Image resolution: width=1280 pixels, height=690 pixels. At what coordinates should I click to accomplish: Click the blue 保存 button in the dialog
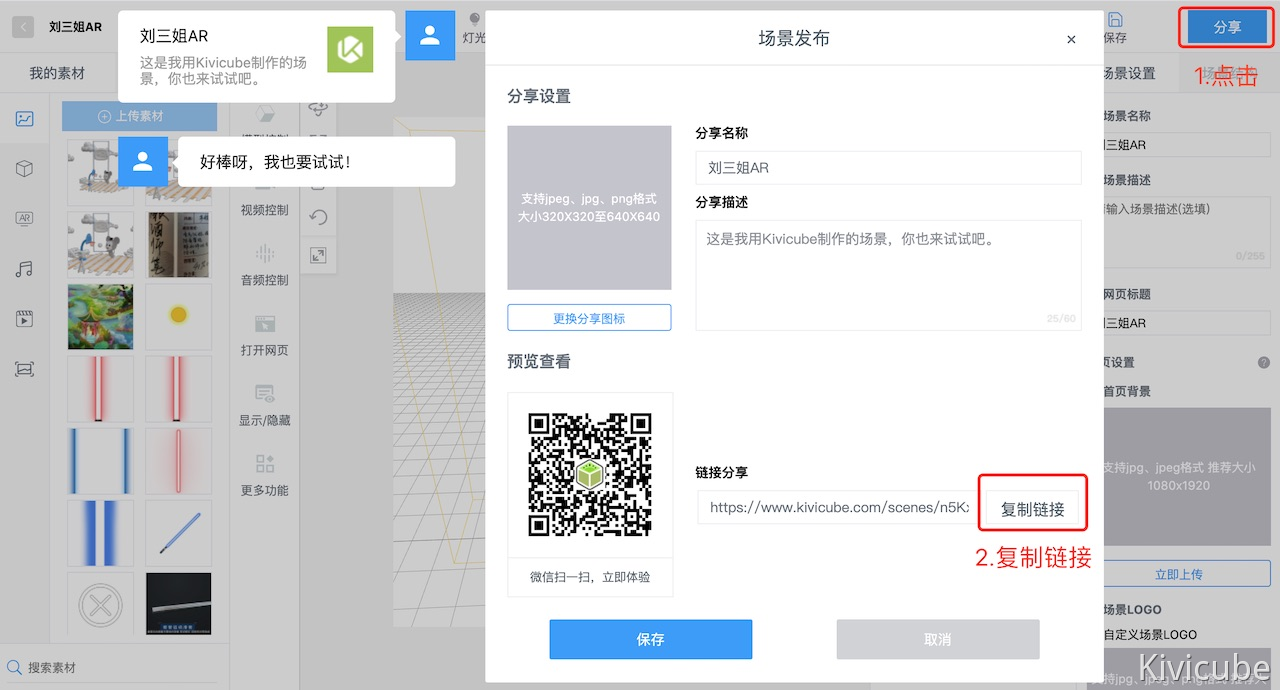tap(650, 639)
